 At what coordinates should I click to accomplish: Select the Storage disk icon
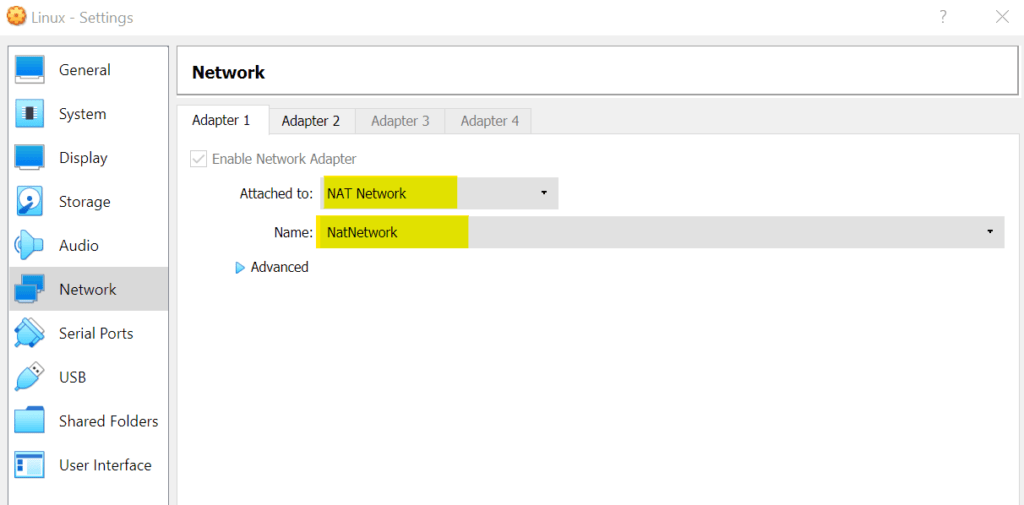(x=29, y=201)
